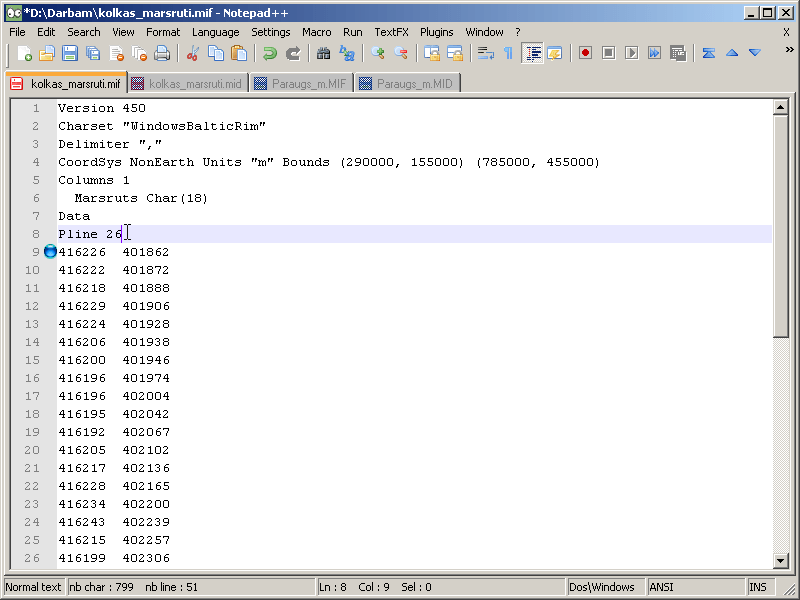Viewport: 800px width, 600px height.
Task: Run macro multiple times icon
Action: [x=655, y=53]
